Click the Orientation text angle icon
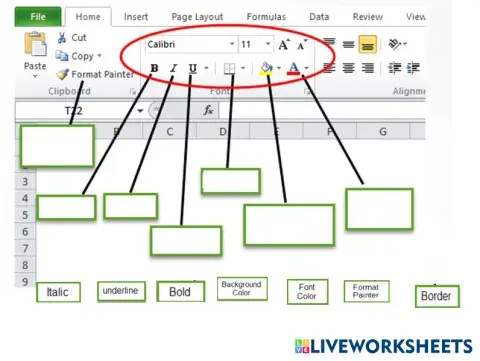Screen dimensions: 480x361 pos(395,44)
